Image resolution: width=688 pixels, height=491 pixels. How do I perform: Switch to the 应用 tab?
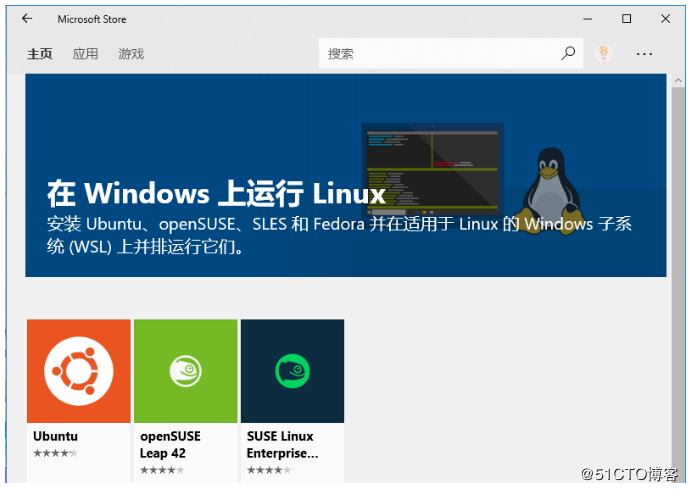click(86, 54)
